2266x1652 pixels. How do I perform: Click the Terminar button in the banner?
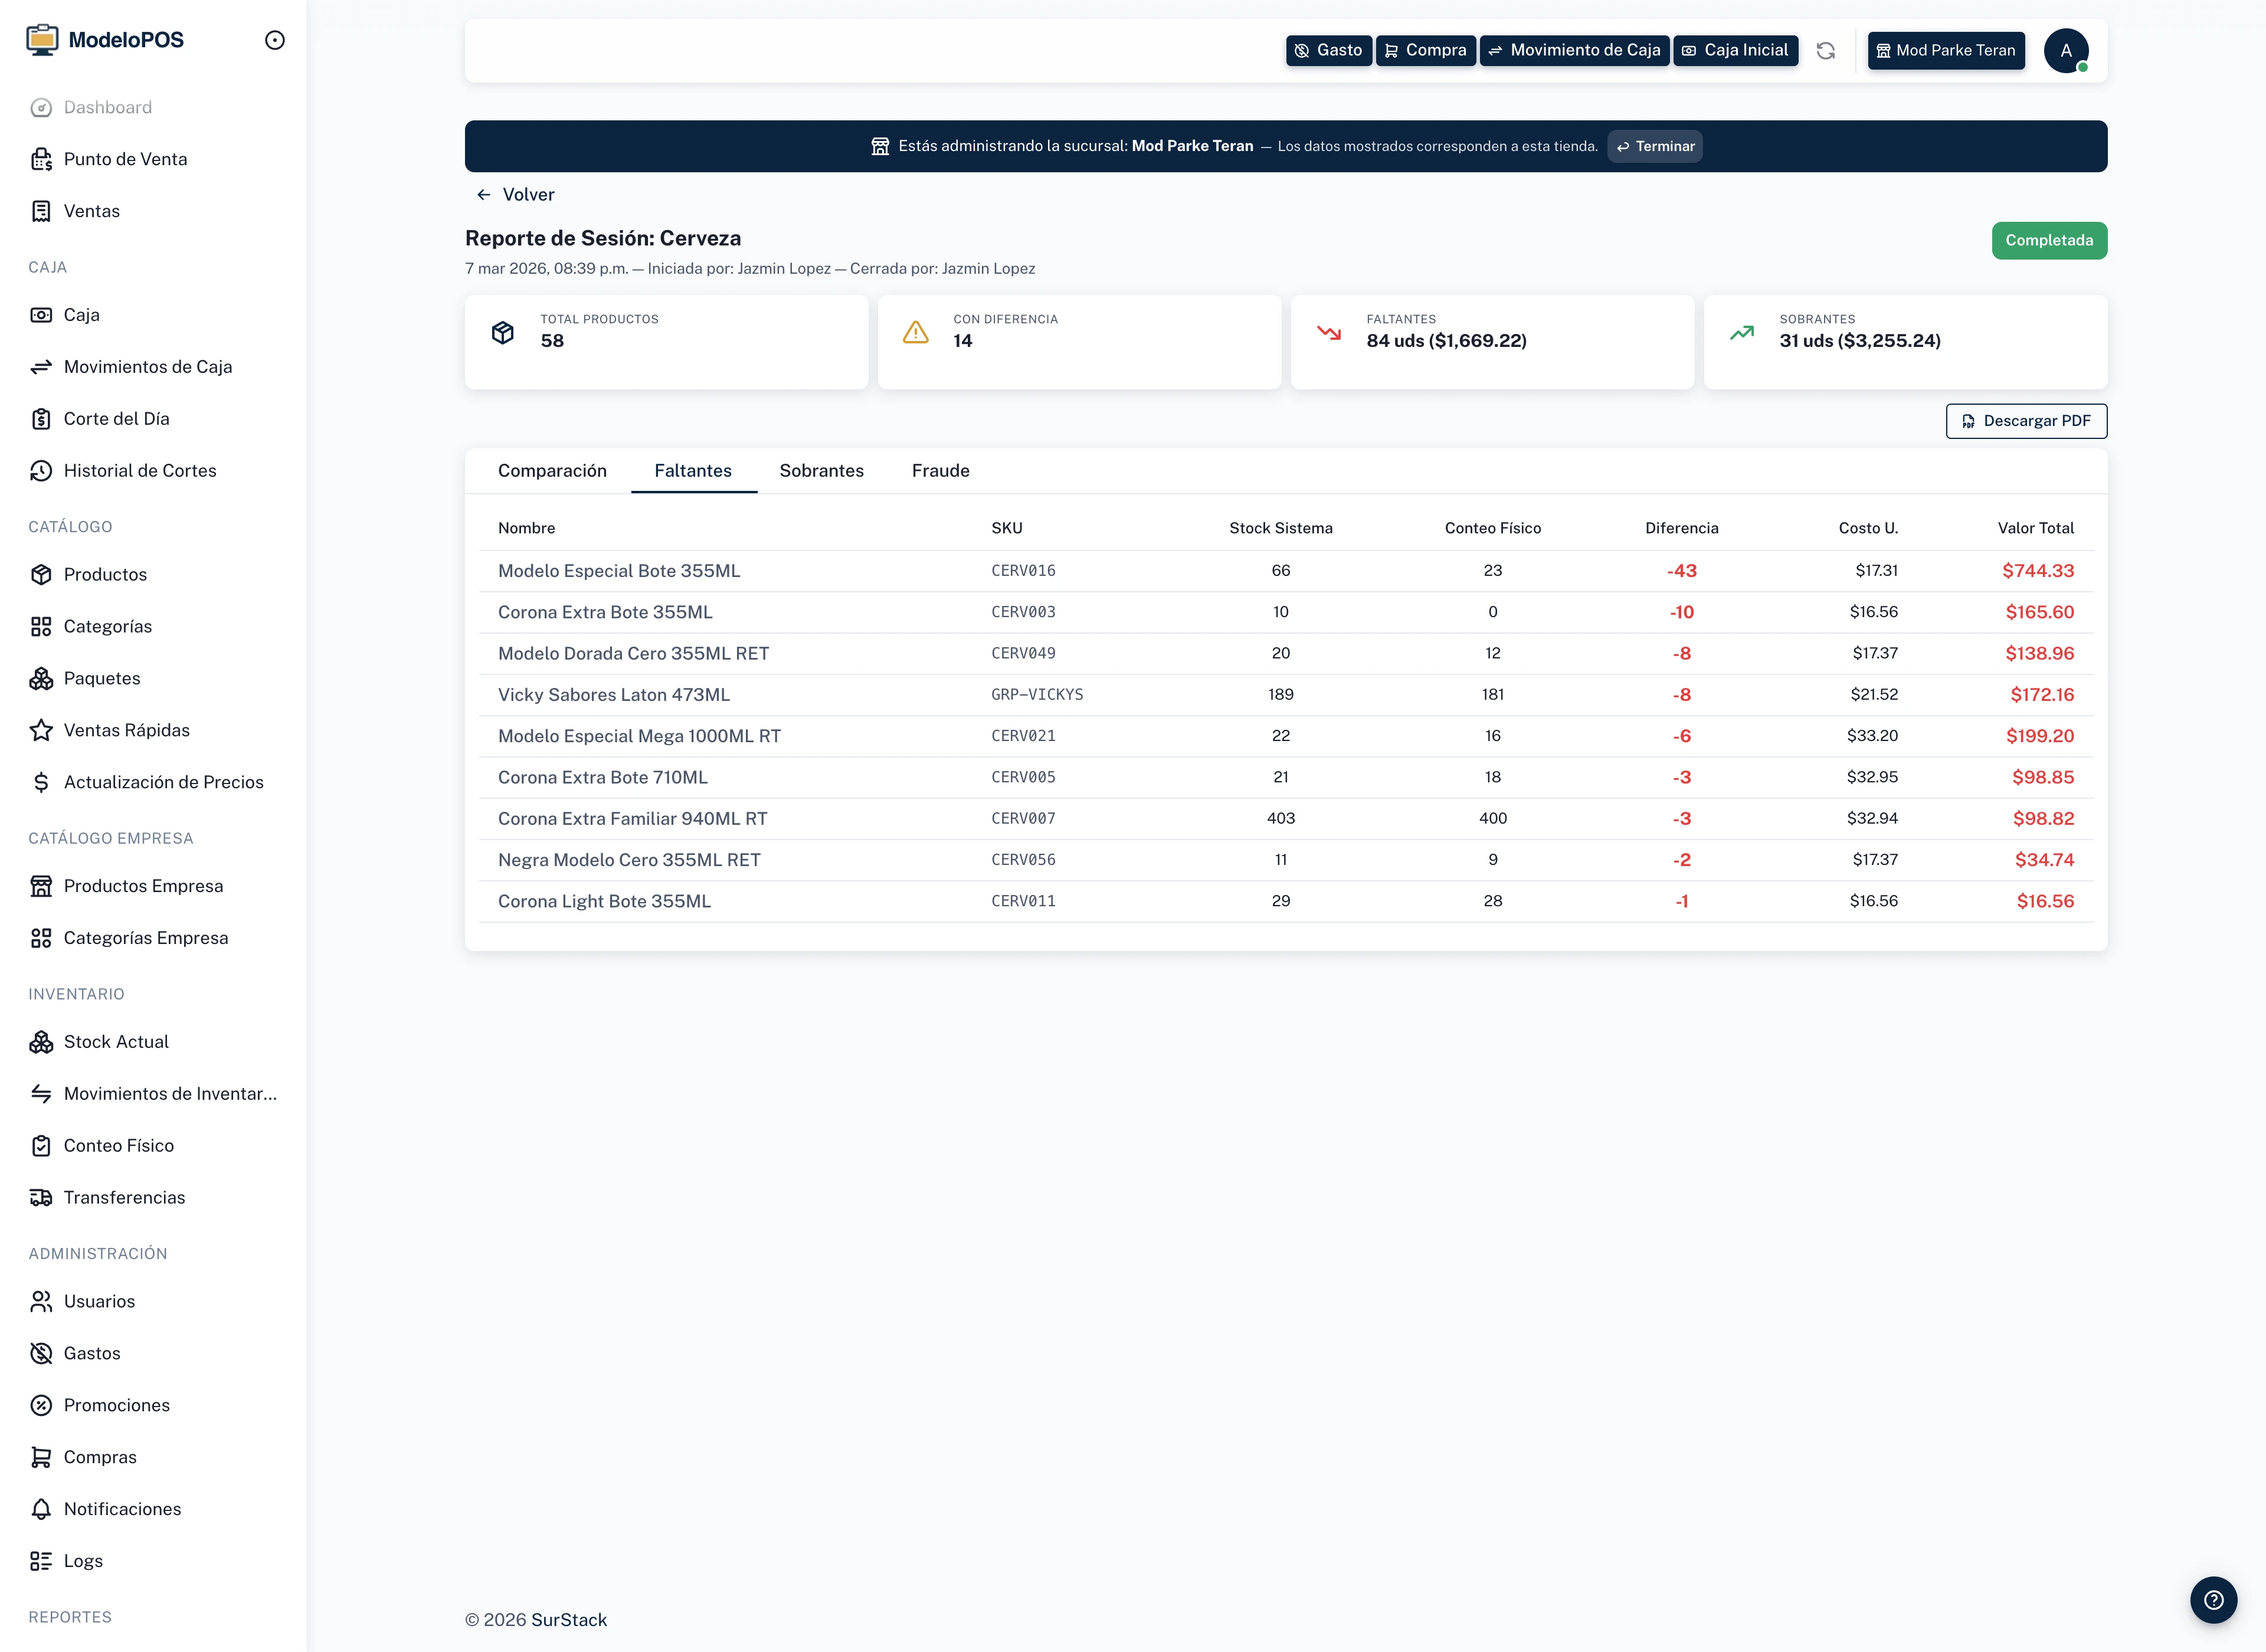click(x=1655, y=146)
